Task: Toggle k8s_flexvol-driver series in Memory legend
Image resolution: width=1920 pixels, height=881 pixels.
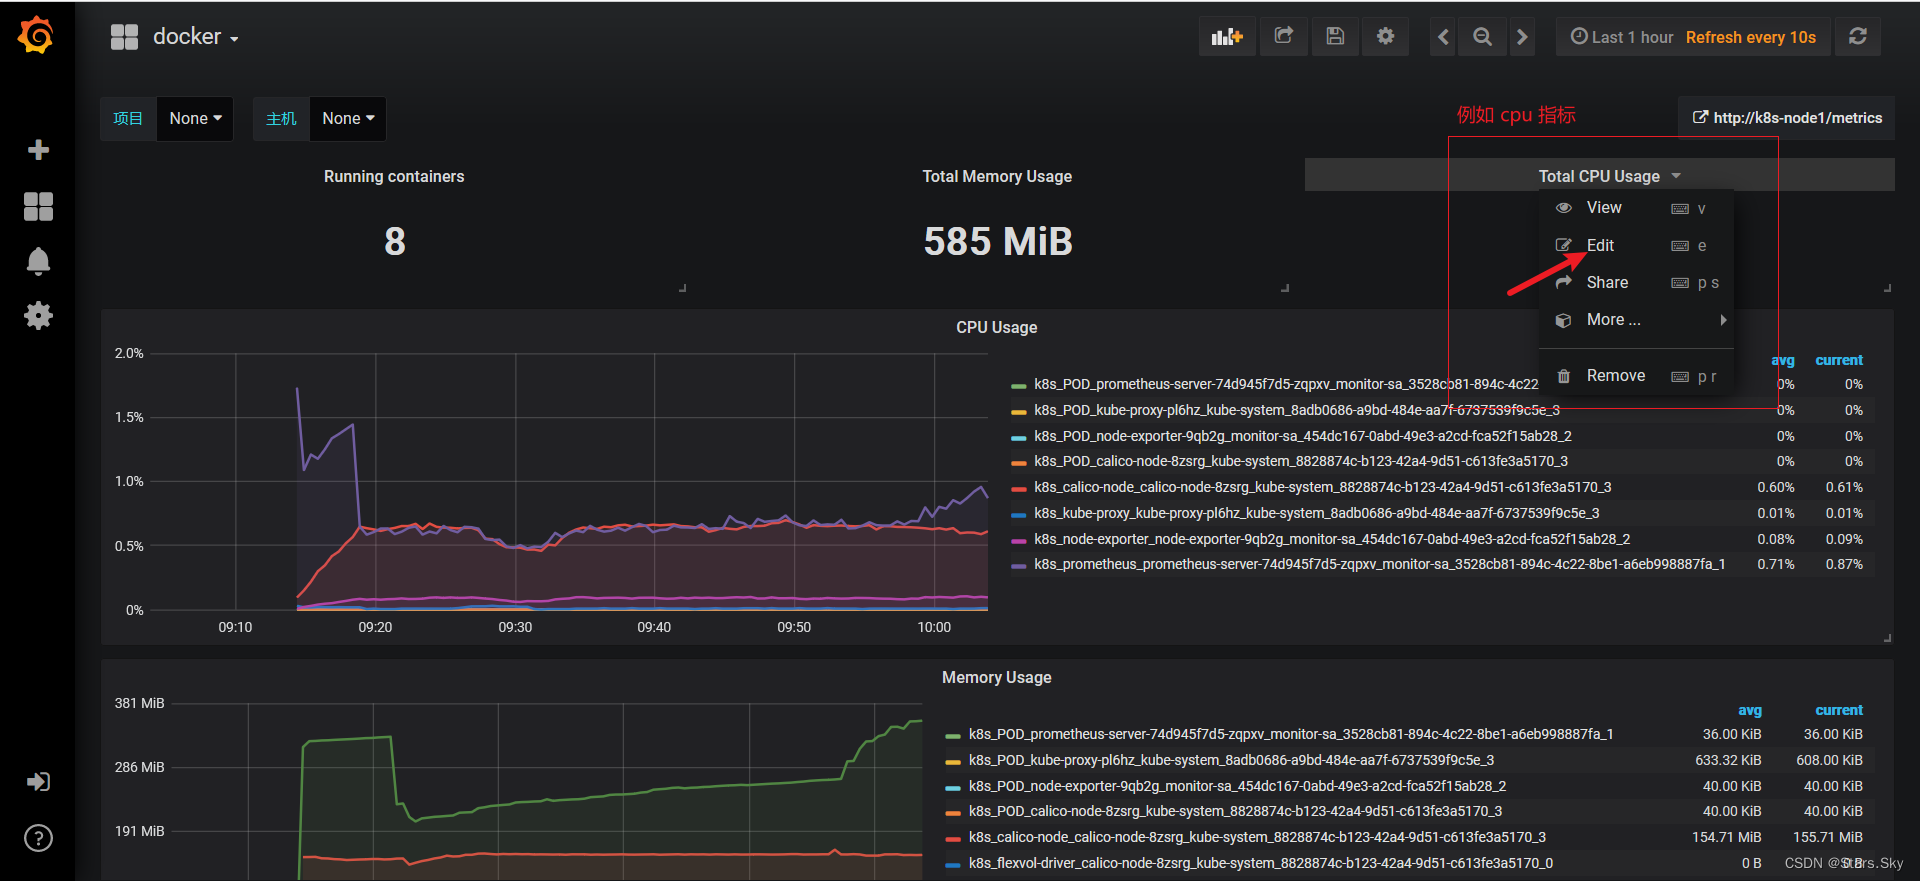Action: point(1261,863)
